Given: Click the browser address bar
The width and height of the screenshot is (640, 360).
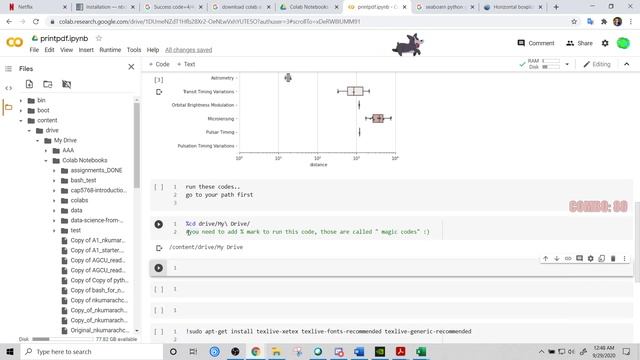Looking at the screenshot, I should 306,21.
